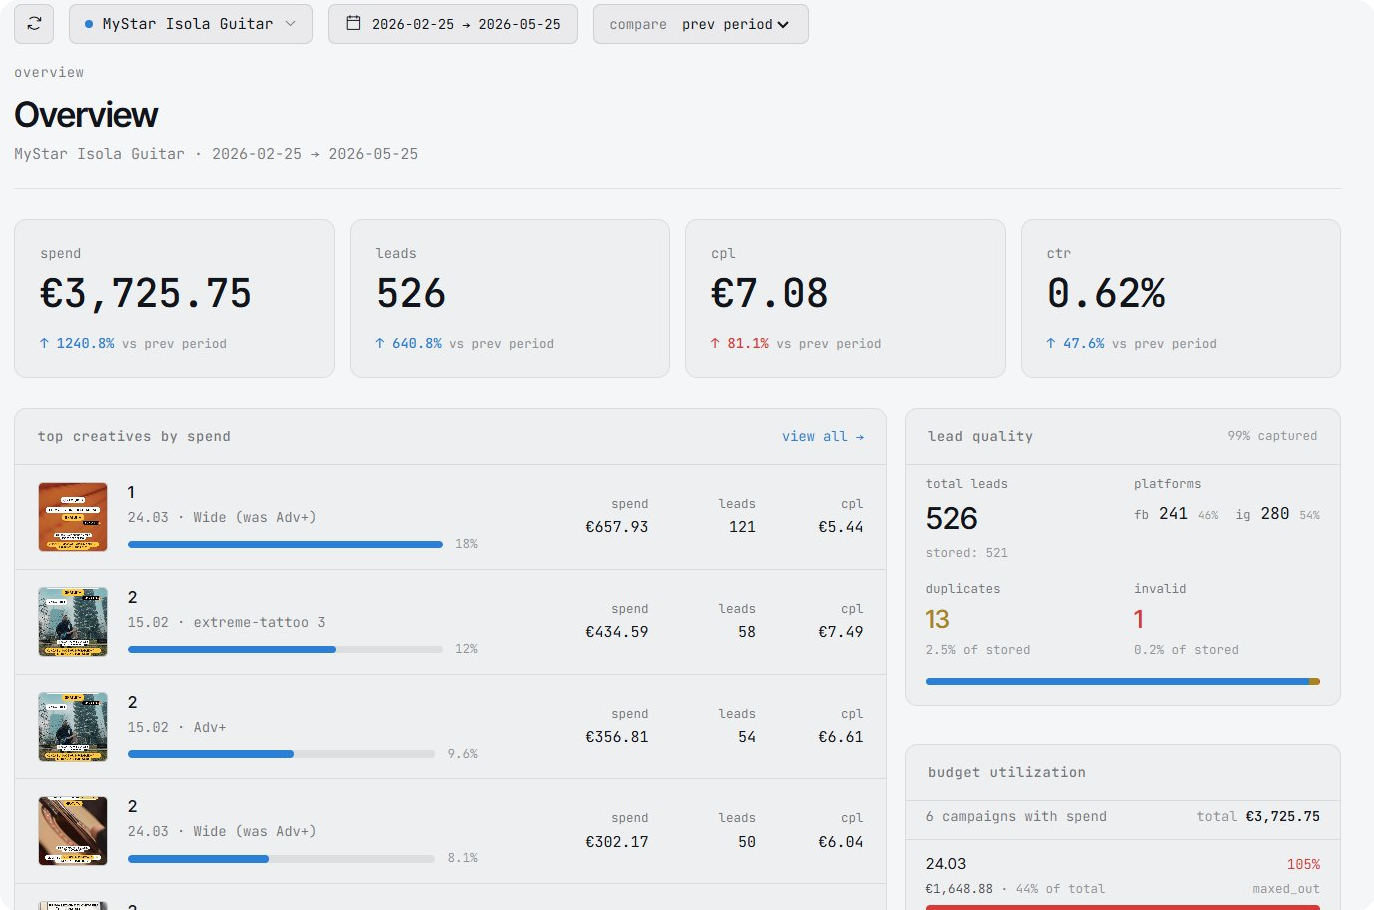
Task: Click the cpl value €6.04
Action: point(841,842)
